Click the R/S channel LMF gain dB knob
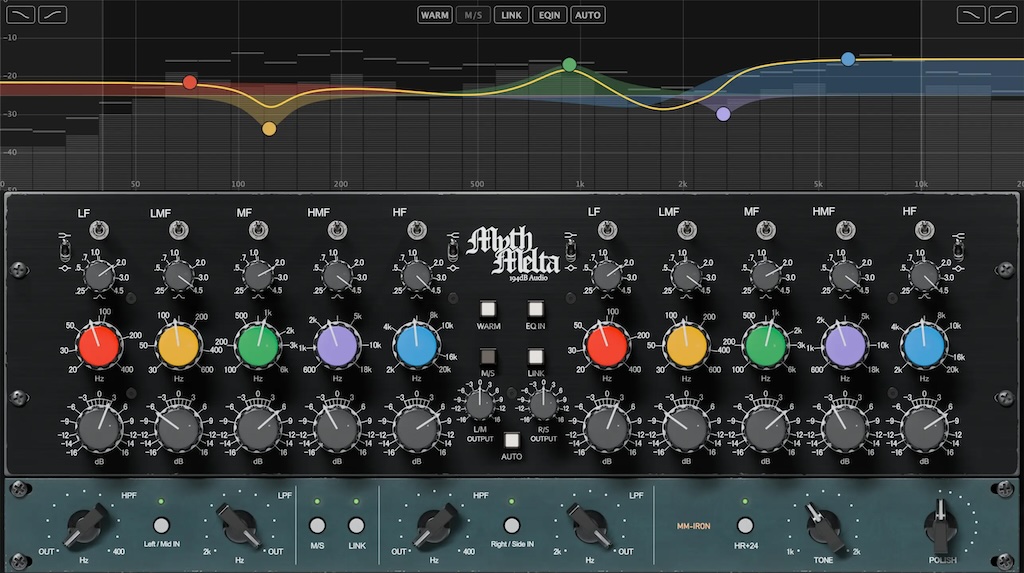Viewport: 1024px width, 573px height. pos(687,429)
